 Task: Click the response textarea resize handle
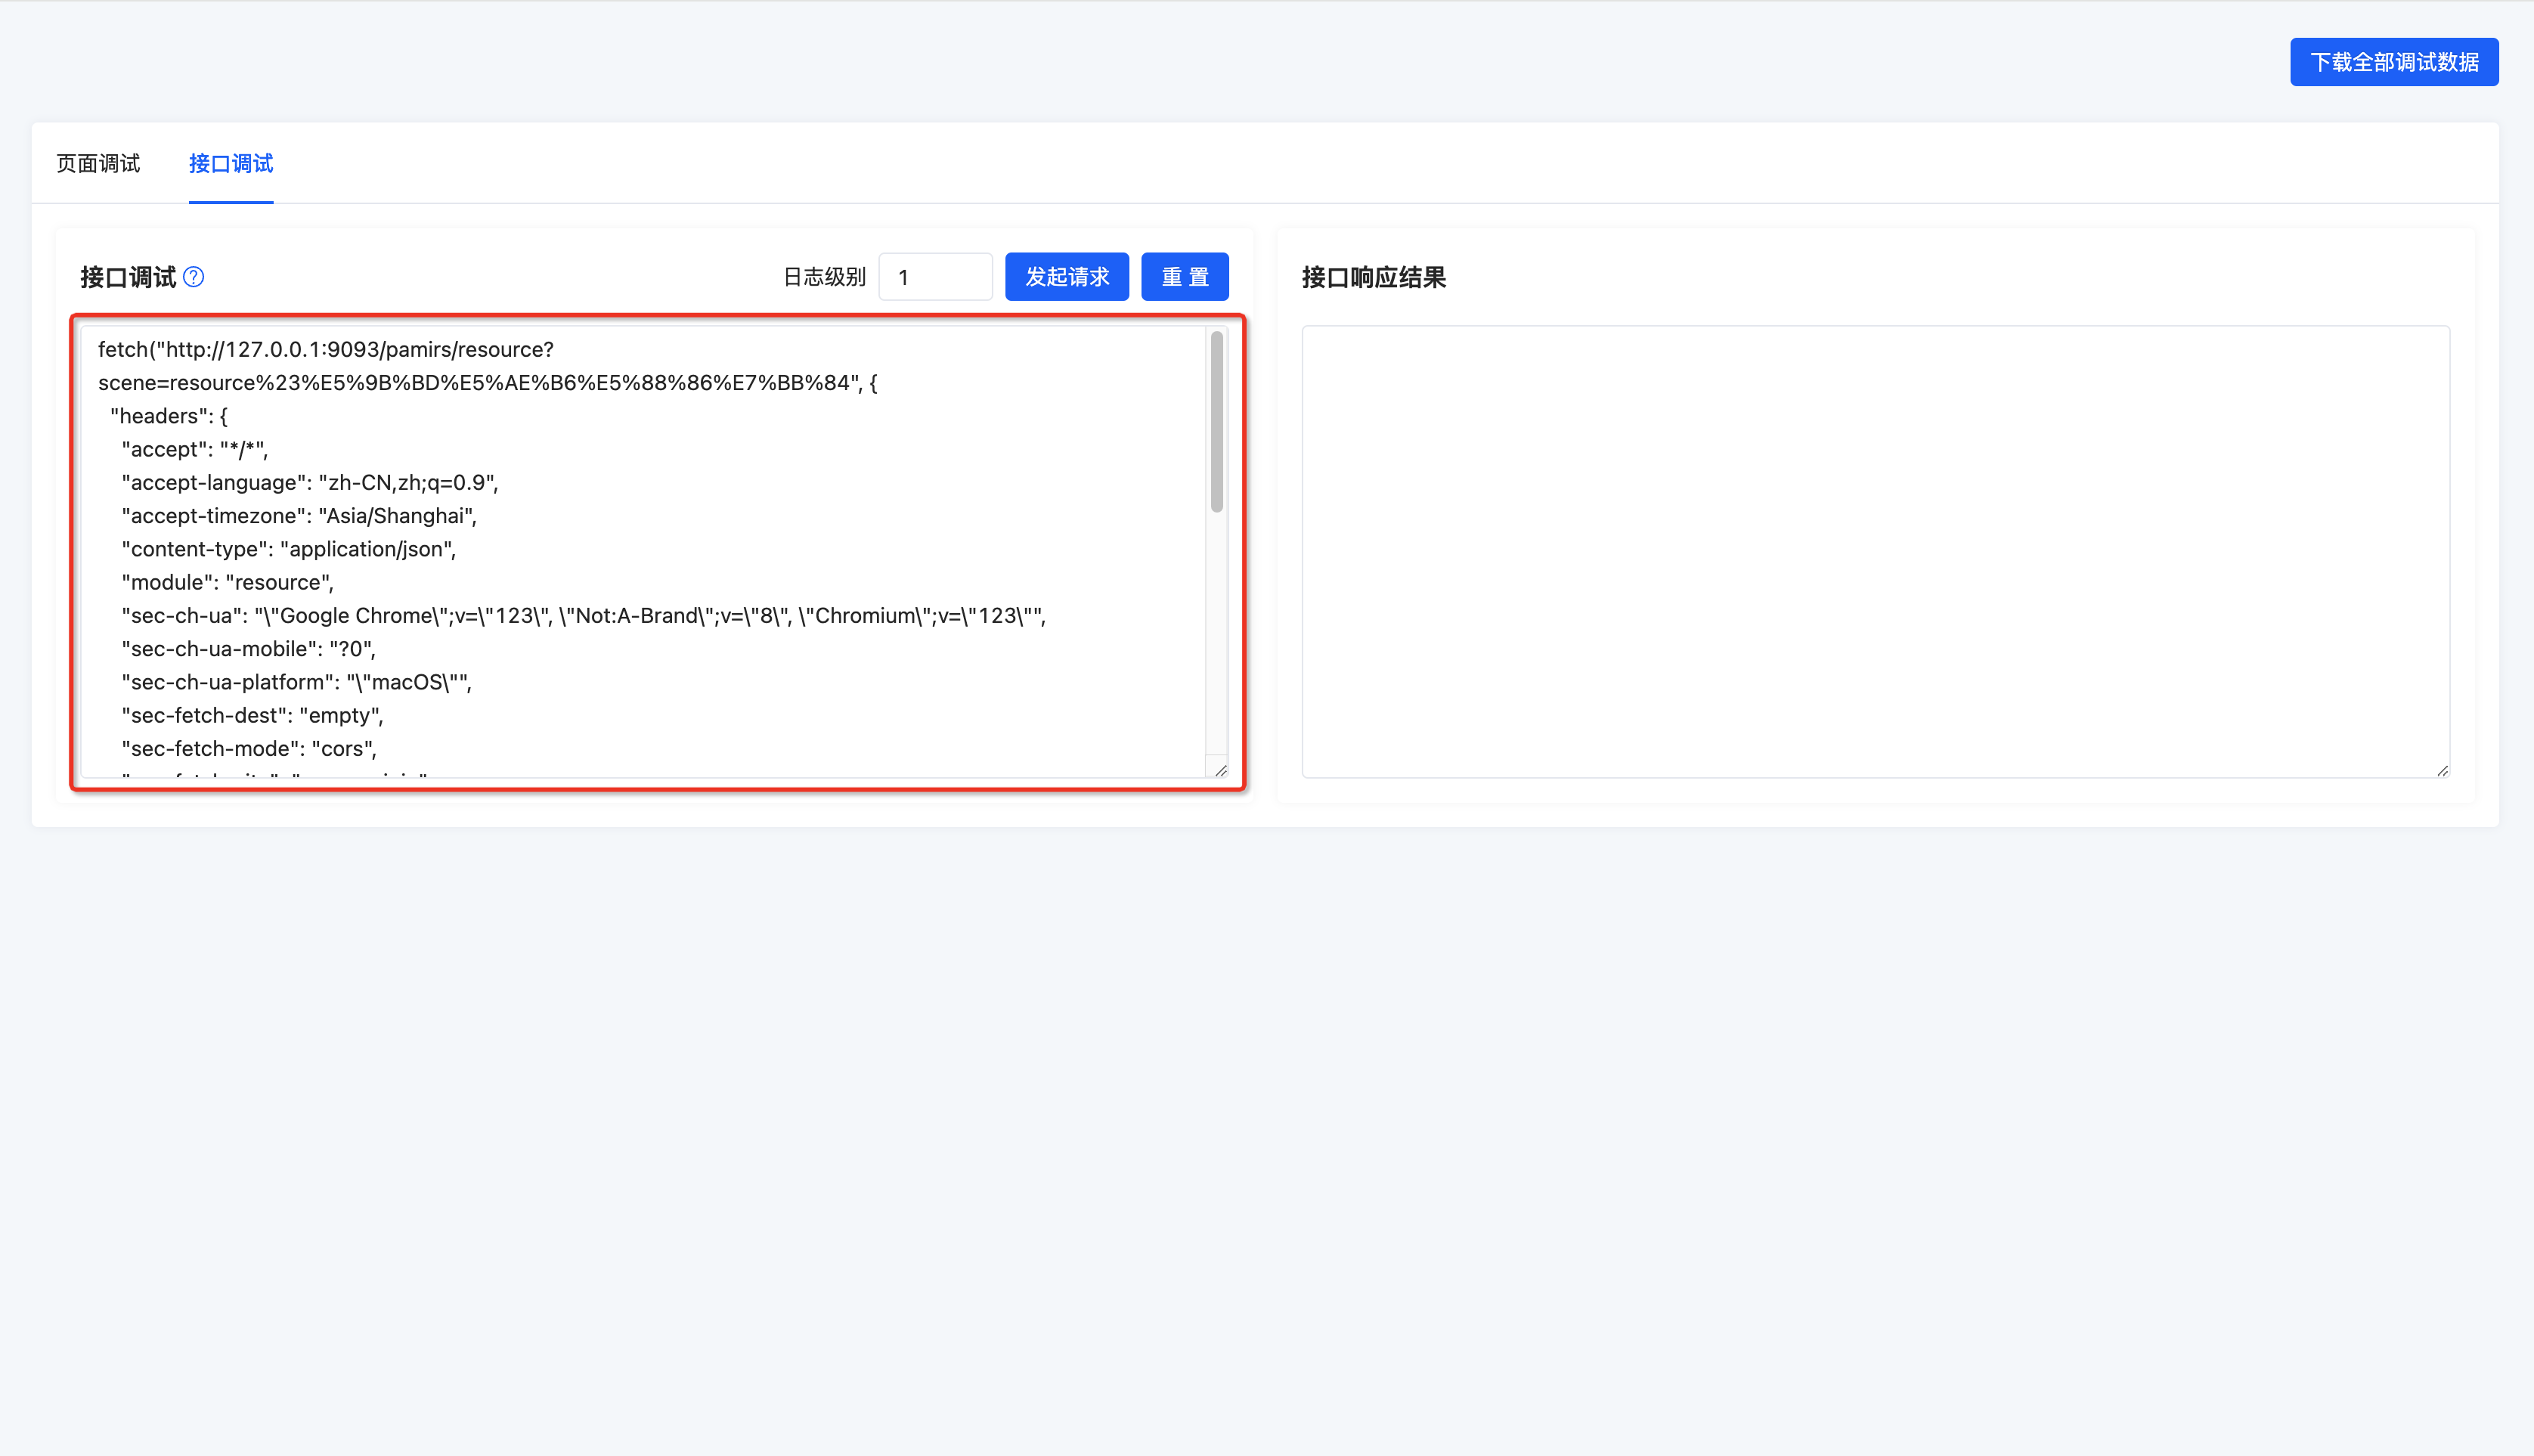(2442, 770)
